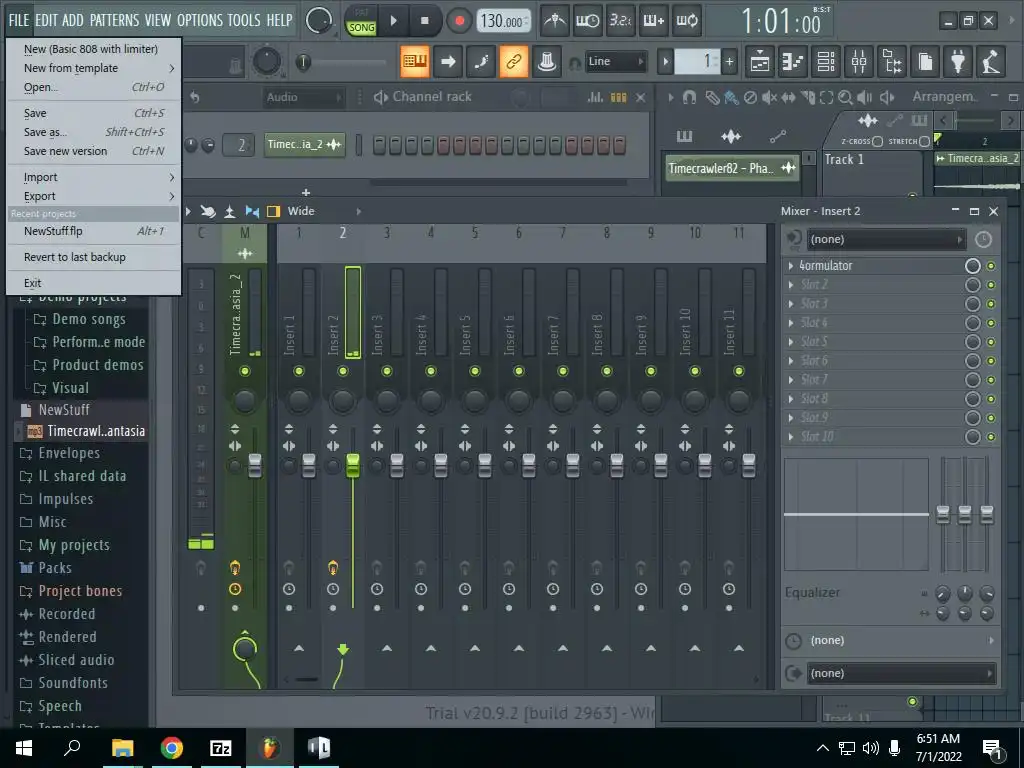
Task: Toggle the Z-CROSS option
Action: [877, 141]
